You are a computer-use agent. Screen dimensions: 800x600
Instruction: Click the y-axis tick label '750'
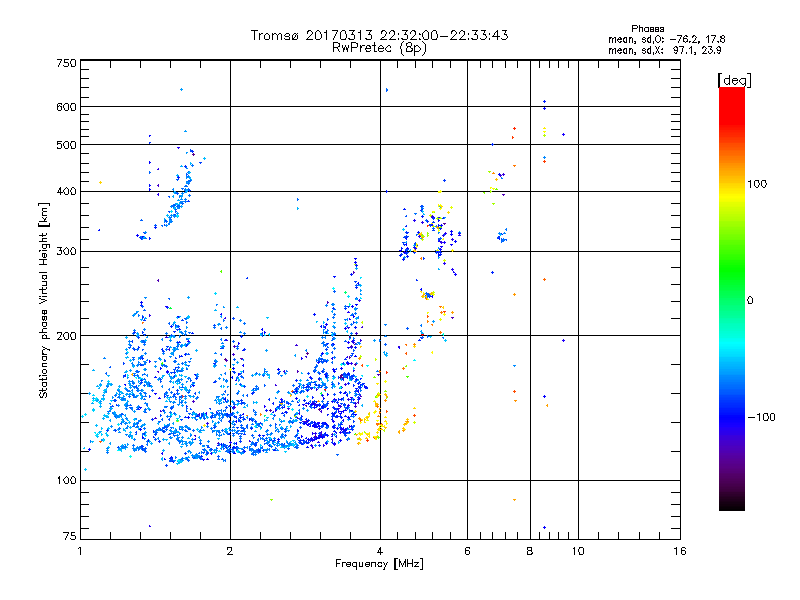point(67,63)
